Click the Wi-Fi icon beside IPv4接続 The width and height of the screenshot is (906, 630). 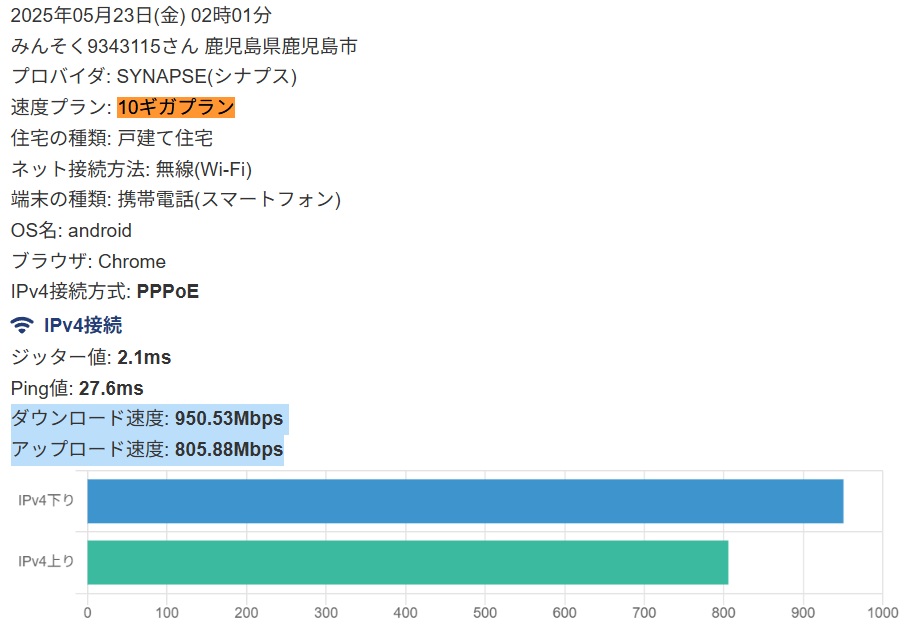click(22, 325)
